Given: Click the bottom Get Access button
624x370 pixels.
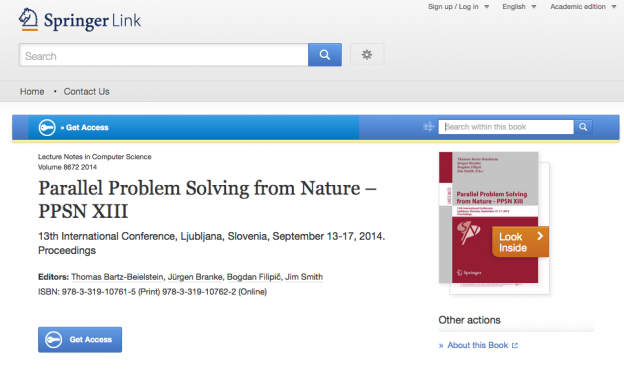Looking at the screenshot, I should pos(80,340).
